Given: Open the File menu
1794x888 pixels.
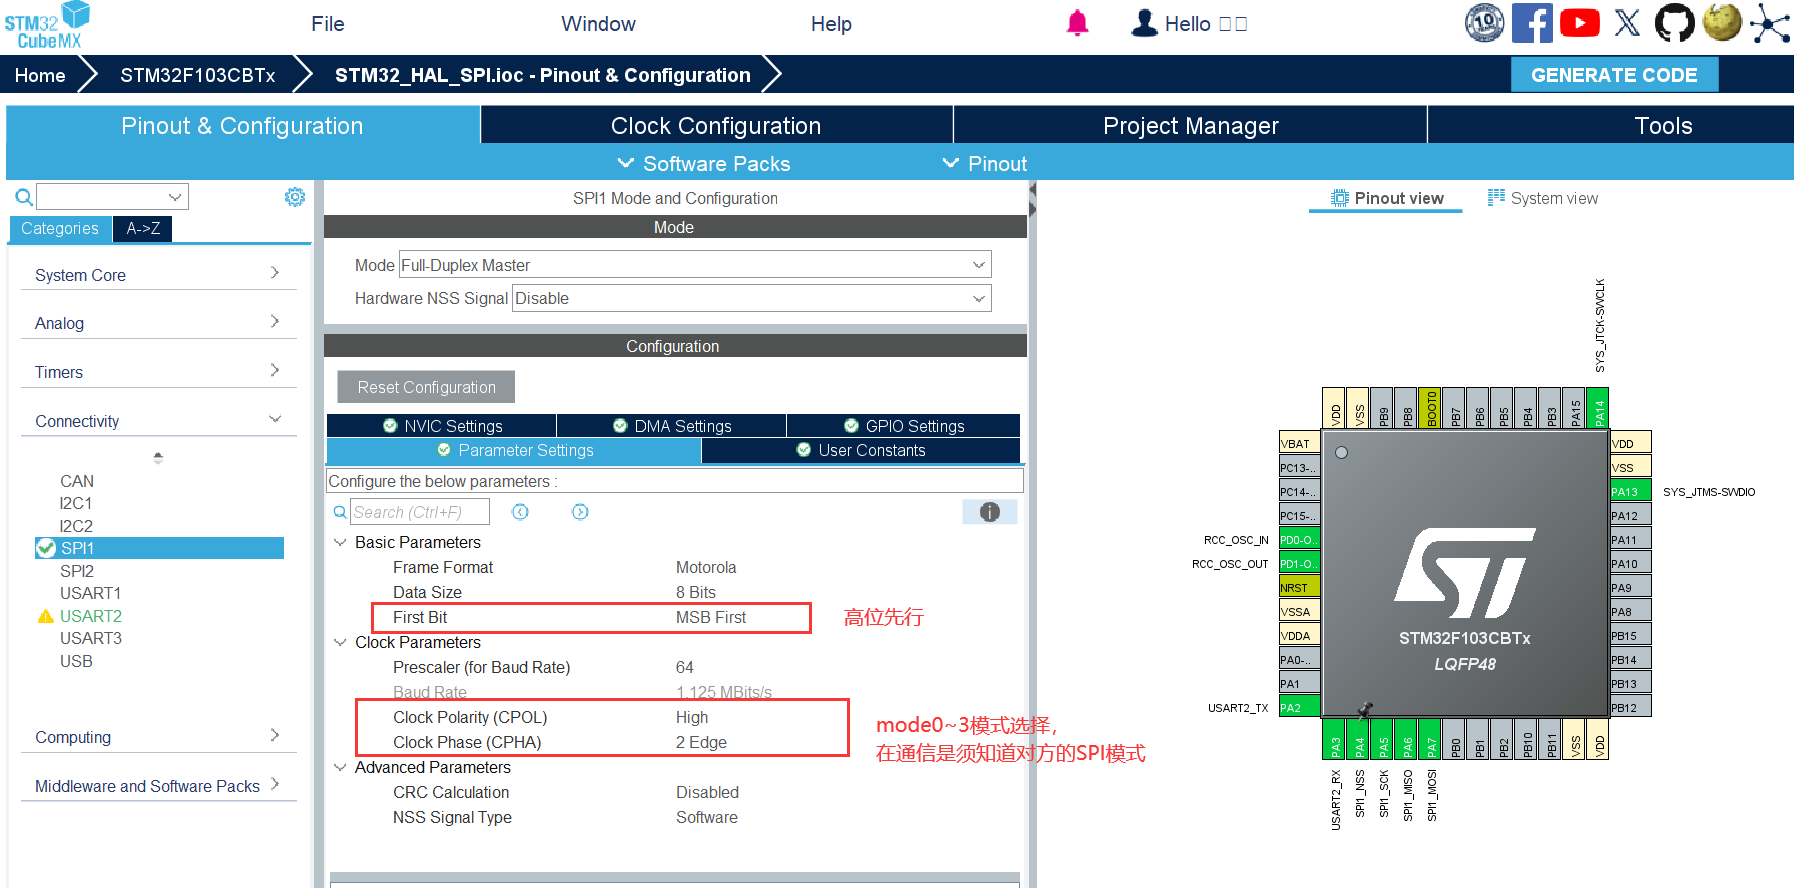Looking at the screenshot, I should pos(328,24).
